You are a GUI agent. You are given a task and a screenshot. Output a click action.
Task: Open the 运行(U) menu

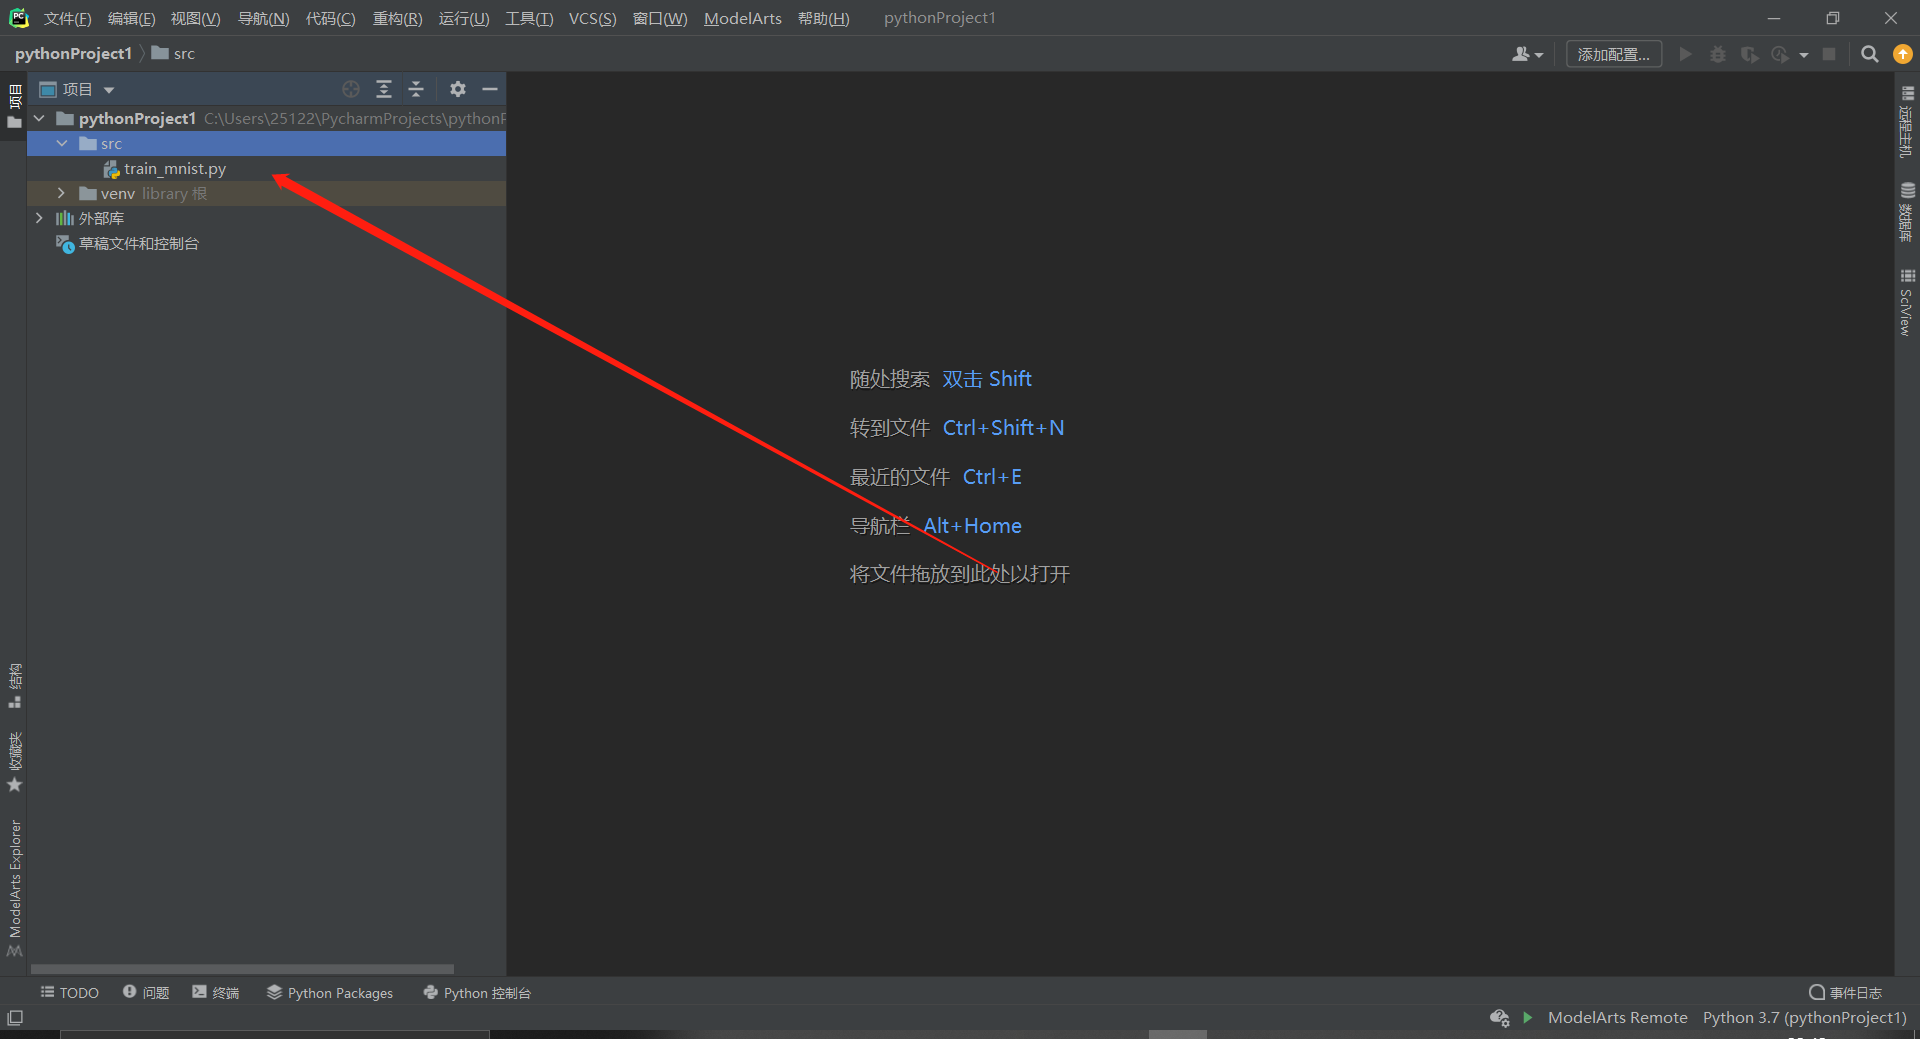point(464,18)
